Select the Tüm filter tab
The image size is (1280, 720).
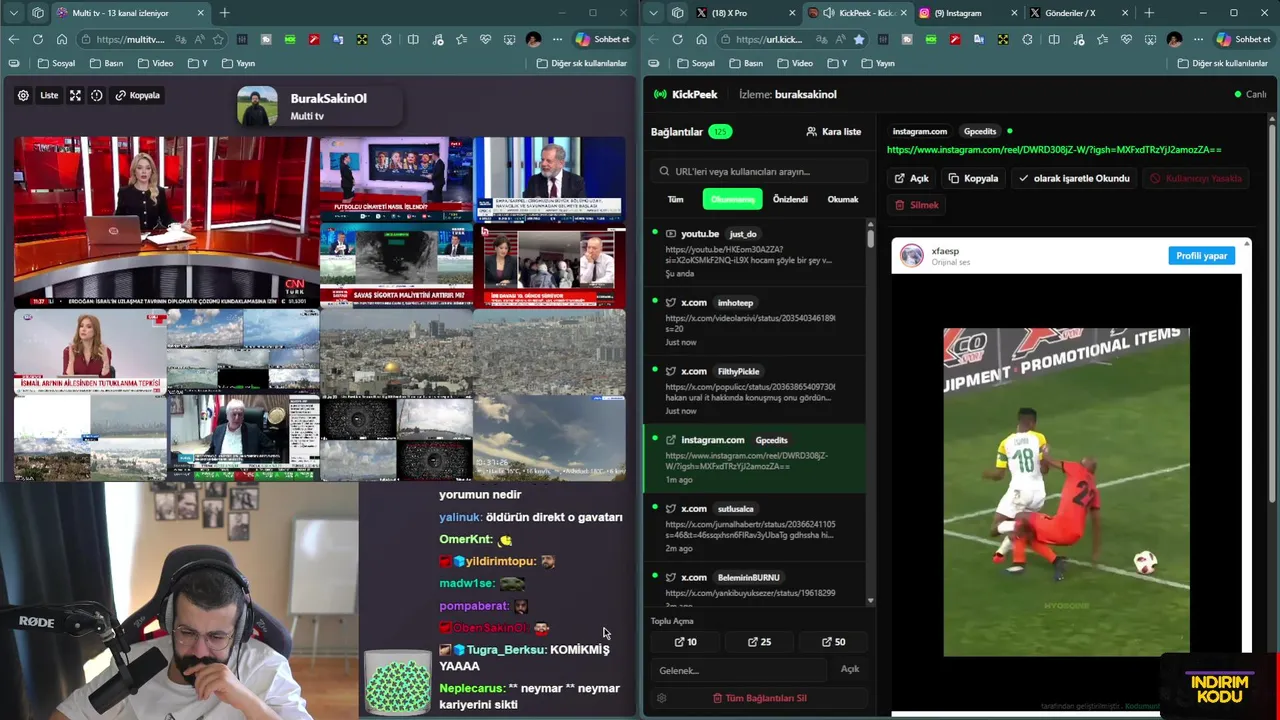click(676, 199)
